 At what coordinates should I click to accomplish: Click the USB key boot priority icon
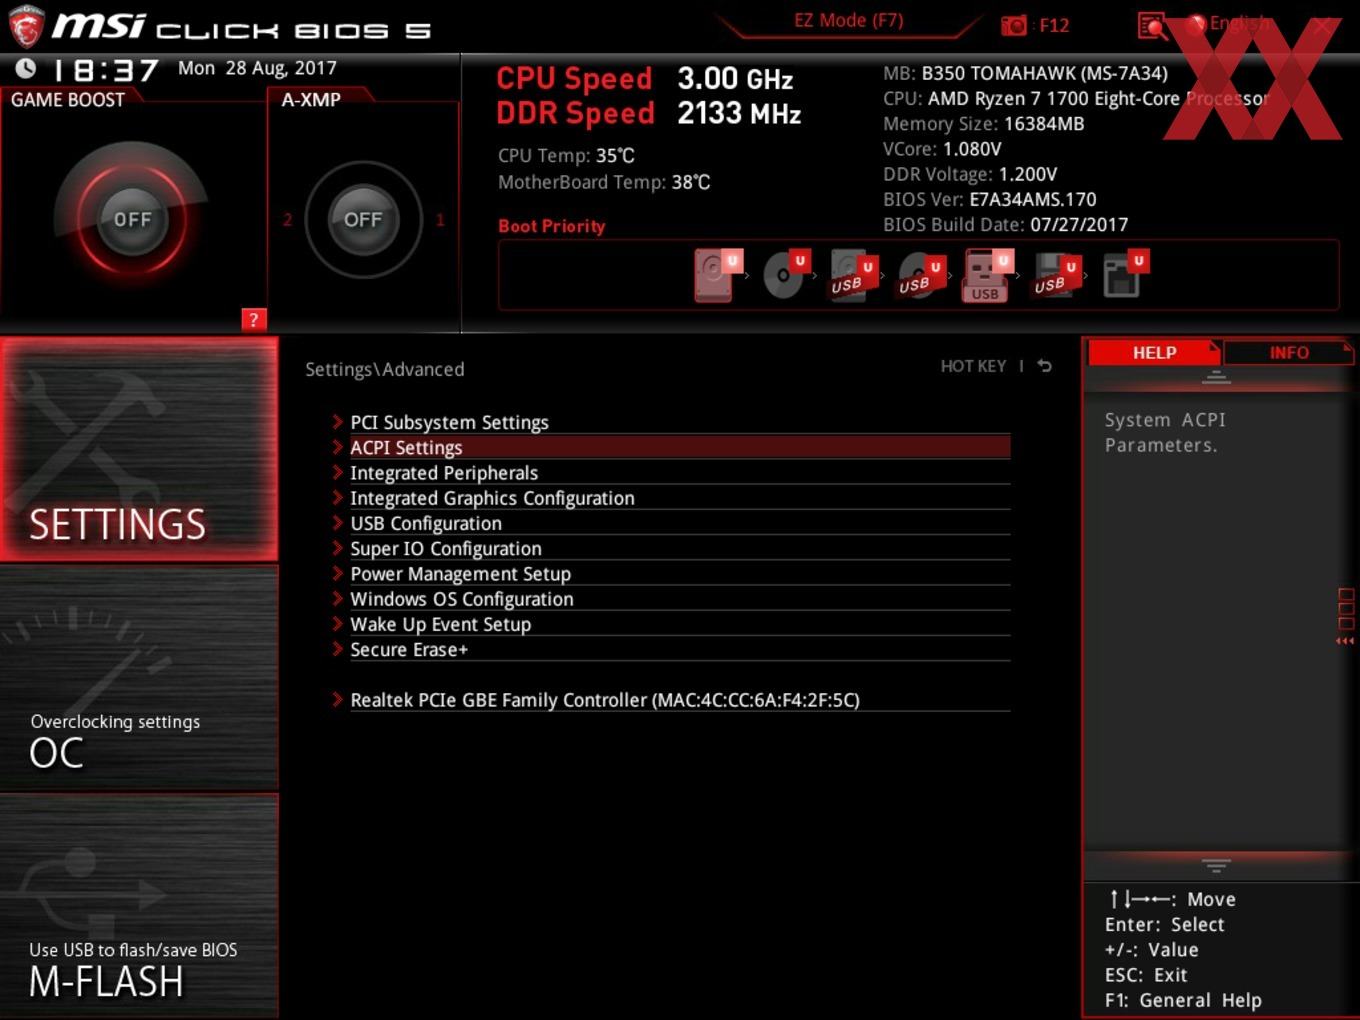point(988,275)
